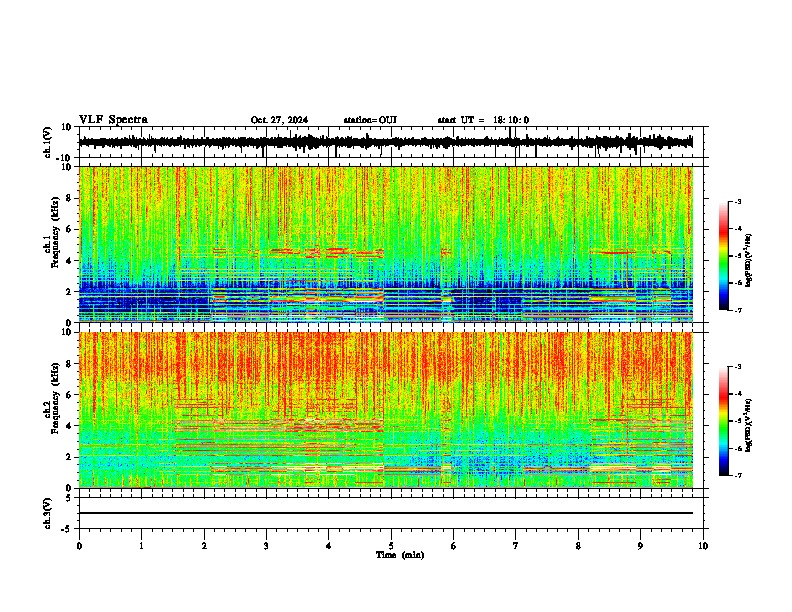This screenshot has width=792, height=612.
Task: Click the "8" kHz tick on ch.1 spectrogram
Action: [x=69, y=198]
